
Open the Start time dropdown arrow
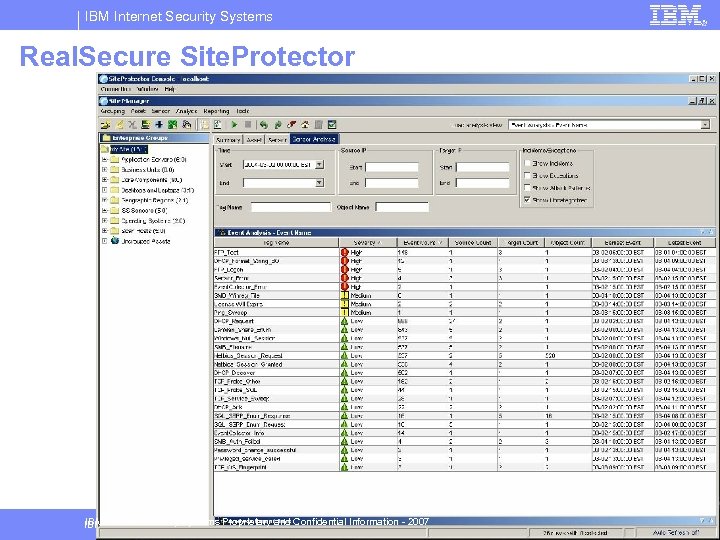click(319, 164)
